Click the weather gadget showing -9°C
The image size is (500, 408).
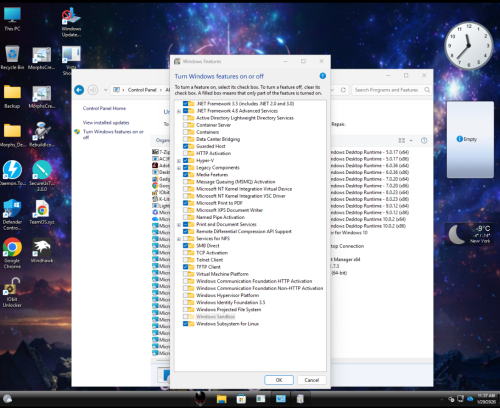(469, 234)
